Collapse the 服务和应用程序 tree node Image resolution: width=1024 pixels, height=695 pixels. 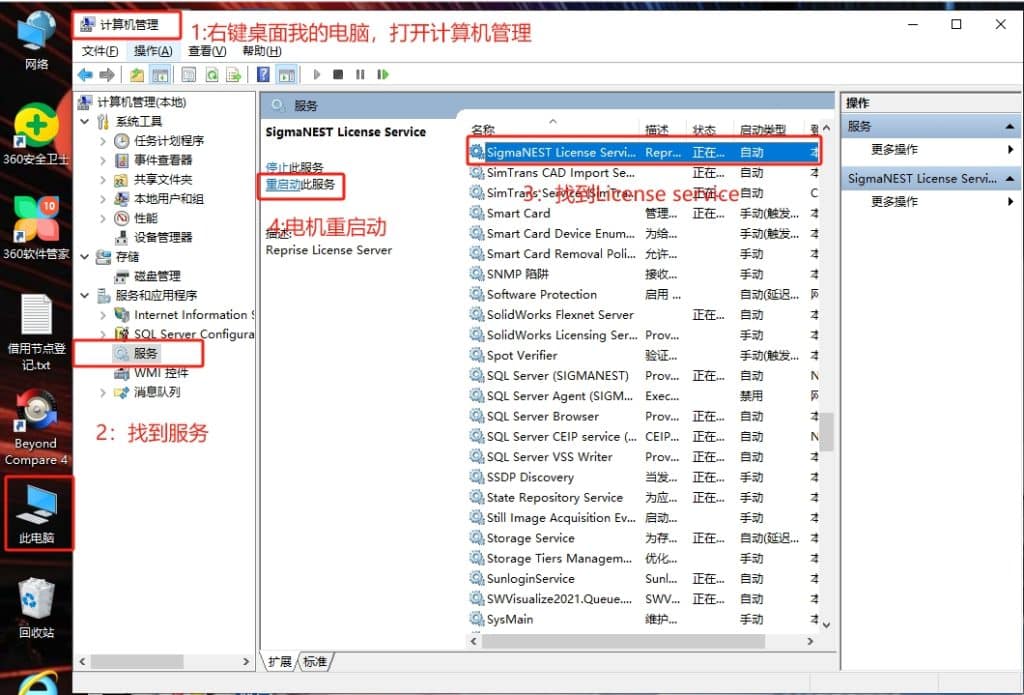pos(84,295)
